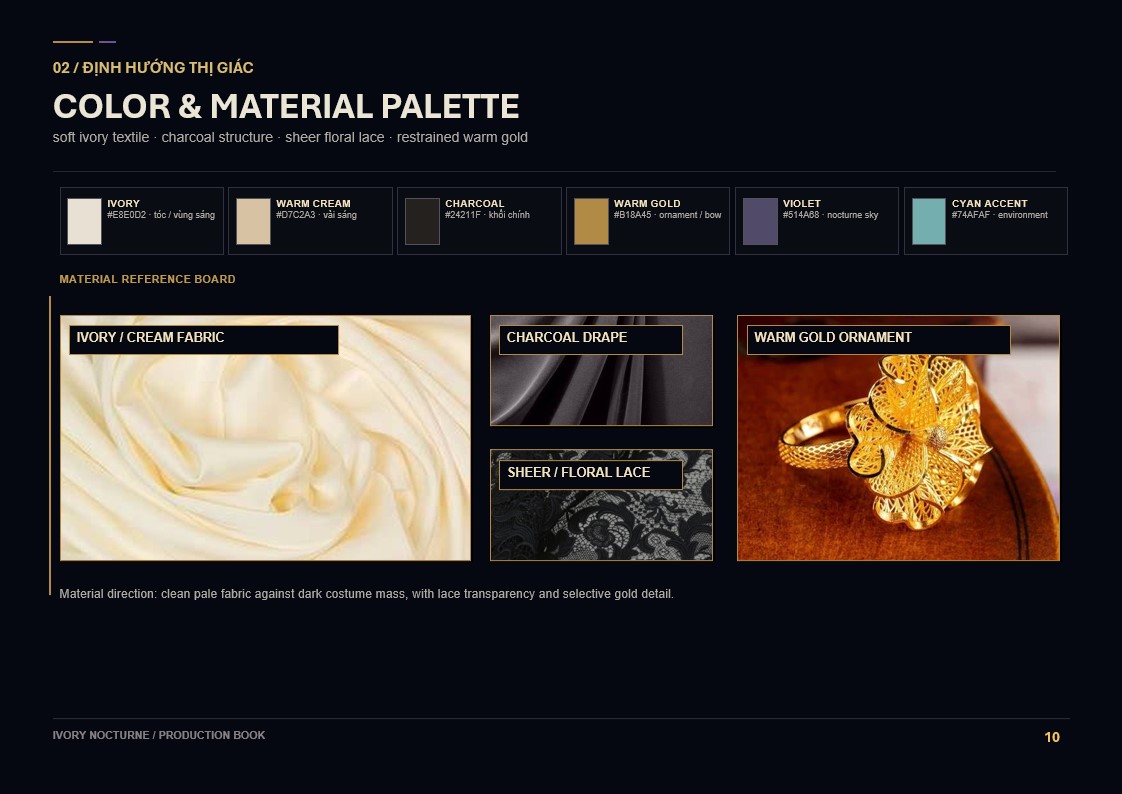
Task: Click the hex code "#24211F · khối chính"
Action: (x=487, y=215)
